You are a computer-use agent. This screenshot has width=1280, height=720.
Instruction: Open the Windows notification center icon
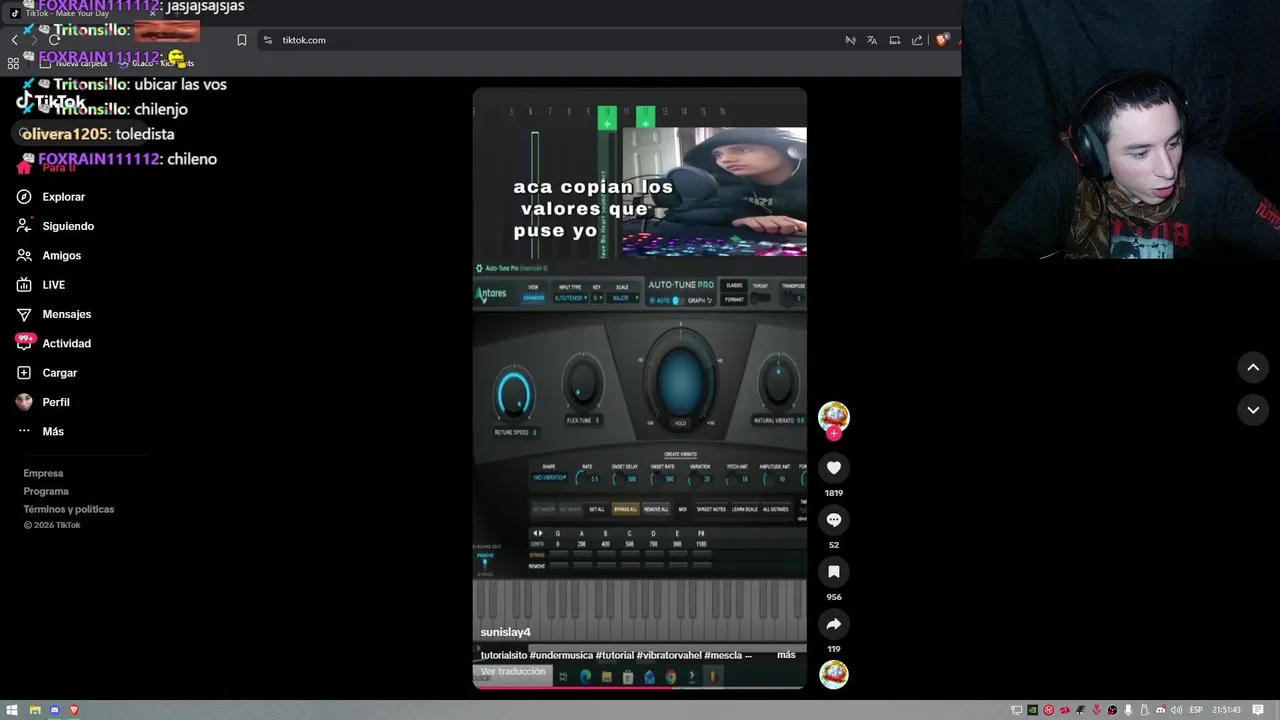point(1258,710)
